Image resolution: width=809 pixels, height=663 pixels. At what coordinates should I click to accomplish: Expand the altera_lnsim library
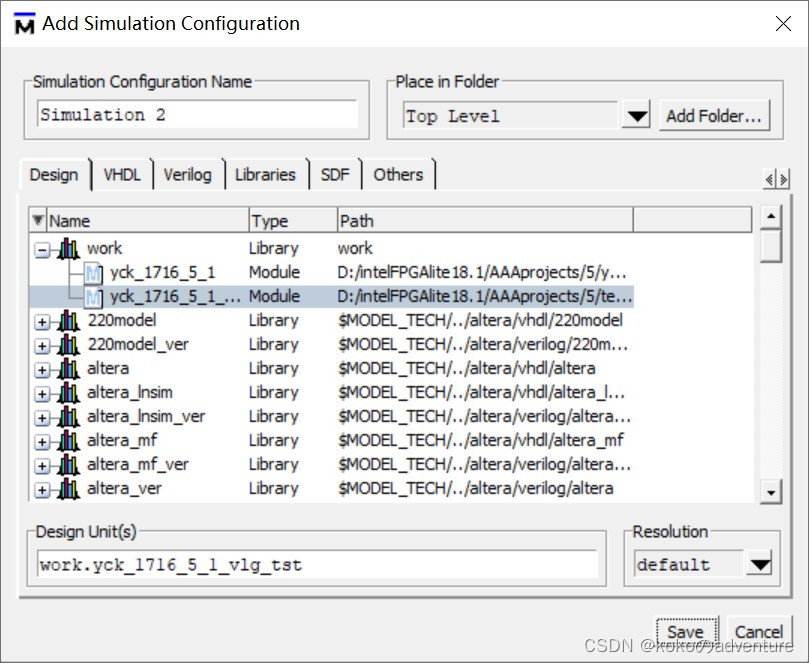pyautogui.click(x=42, y=394)
